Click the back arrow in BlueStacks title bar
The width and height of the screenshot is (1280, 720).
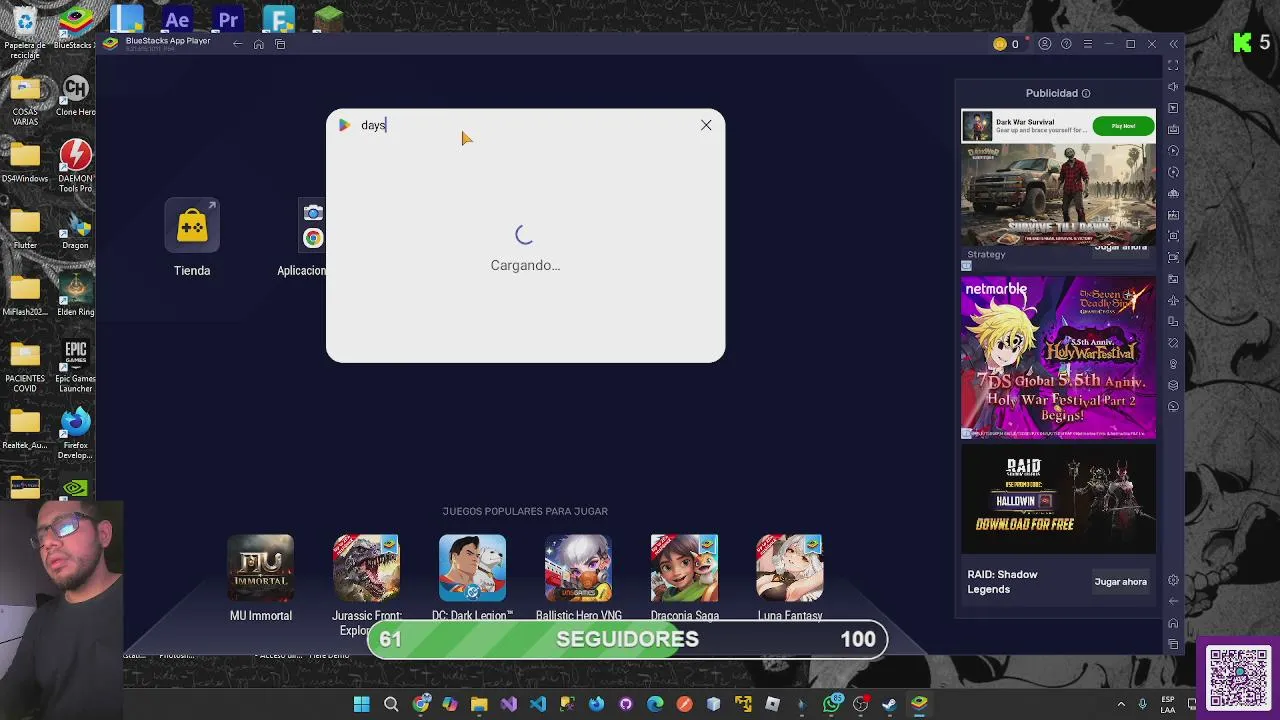click(x=237, y=44)
